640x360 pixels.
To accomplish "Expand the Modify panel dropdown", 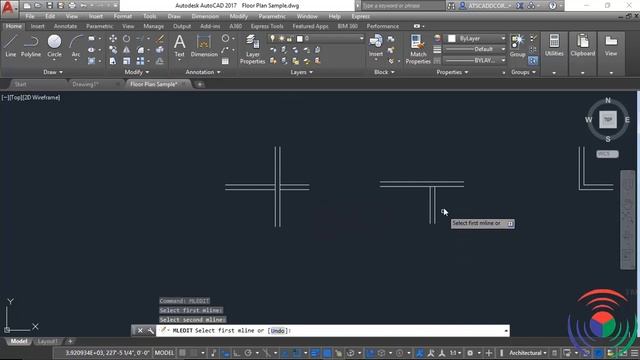I will click(137, 72).
